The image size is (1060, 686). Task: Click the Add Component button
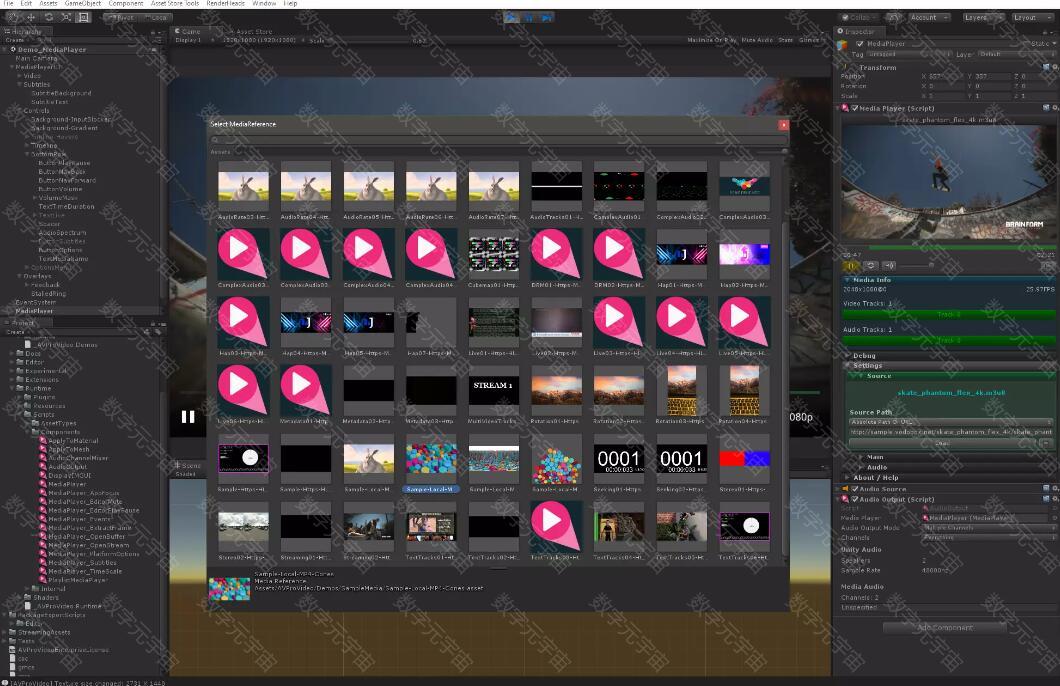pos(945,627)
